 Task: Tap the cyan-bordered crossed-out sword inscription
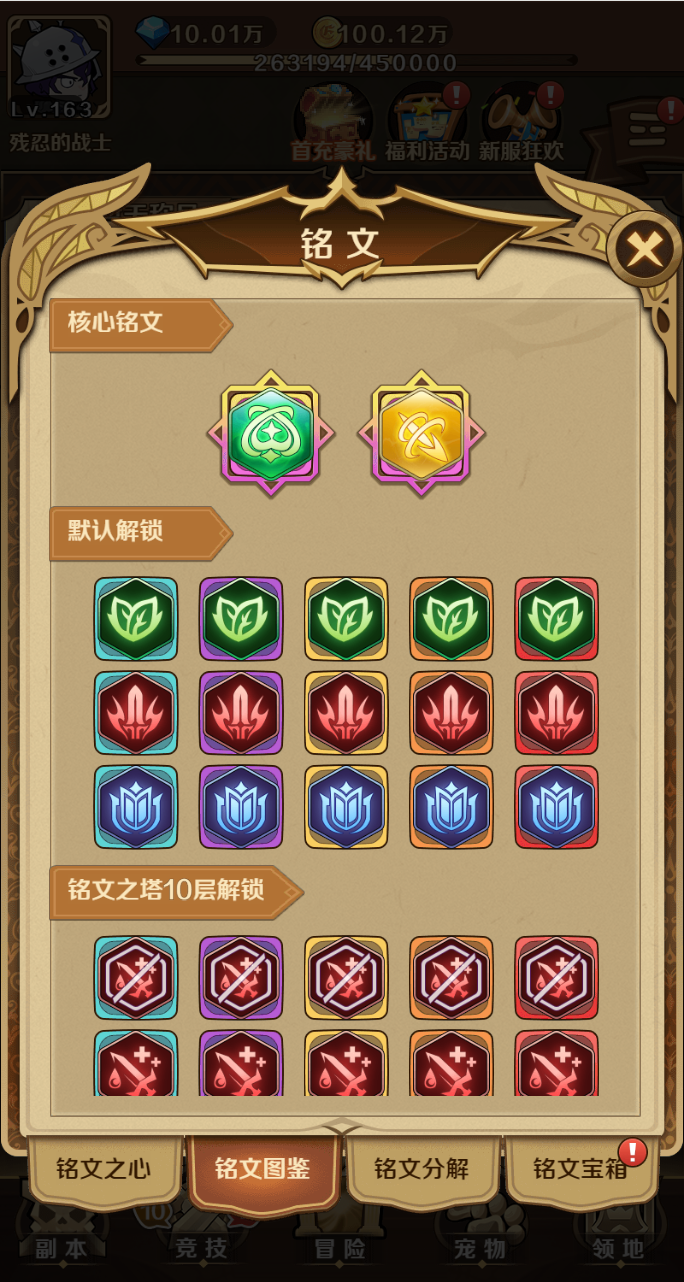[136, 978]
